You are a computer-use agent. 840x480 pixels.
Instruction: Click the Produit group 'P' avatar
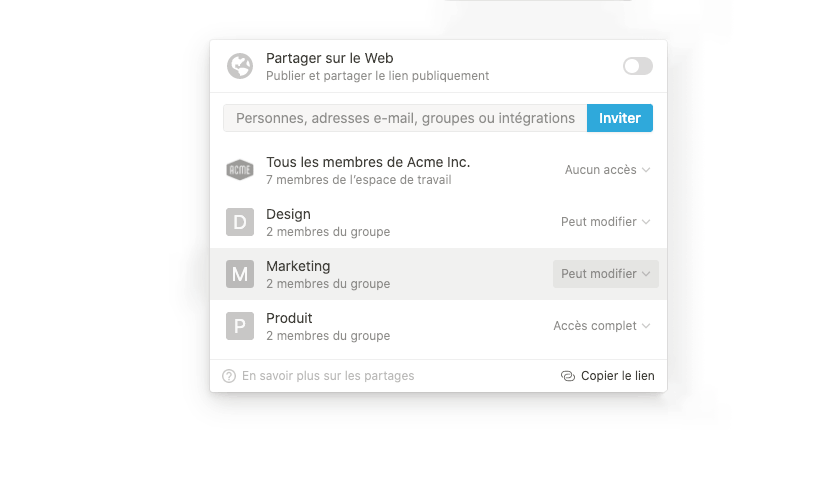tap(240, 326)
